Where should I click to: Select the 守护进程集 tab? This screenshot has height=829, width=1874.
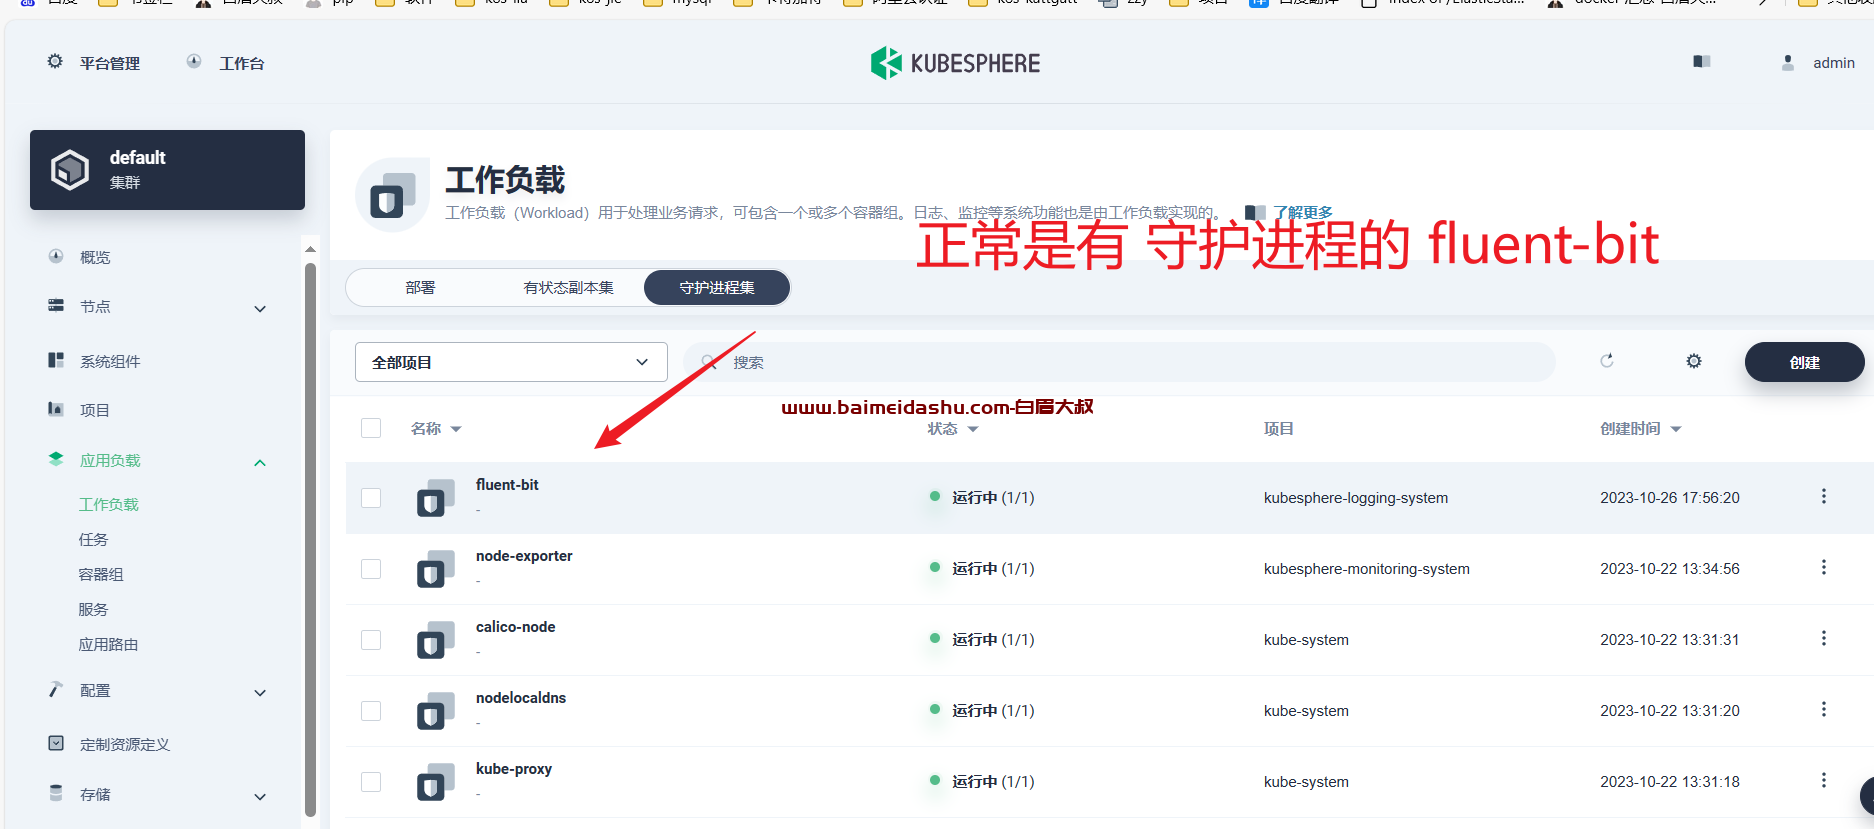(x=717, y=288)
